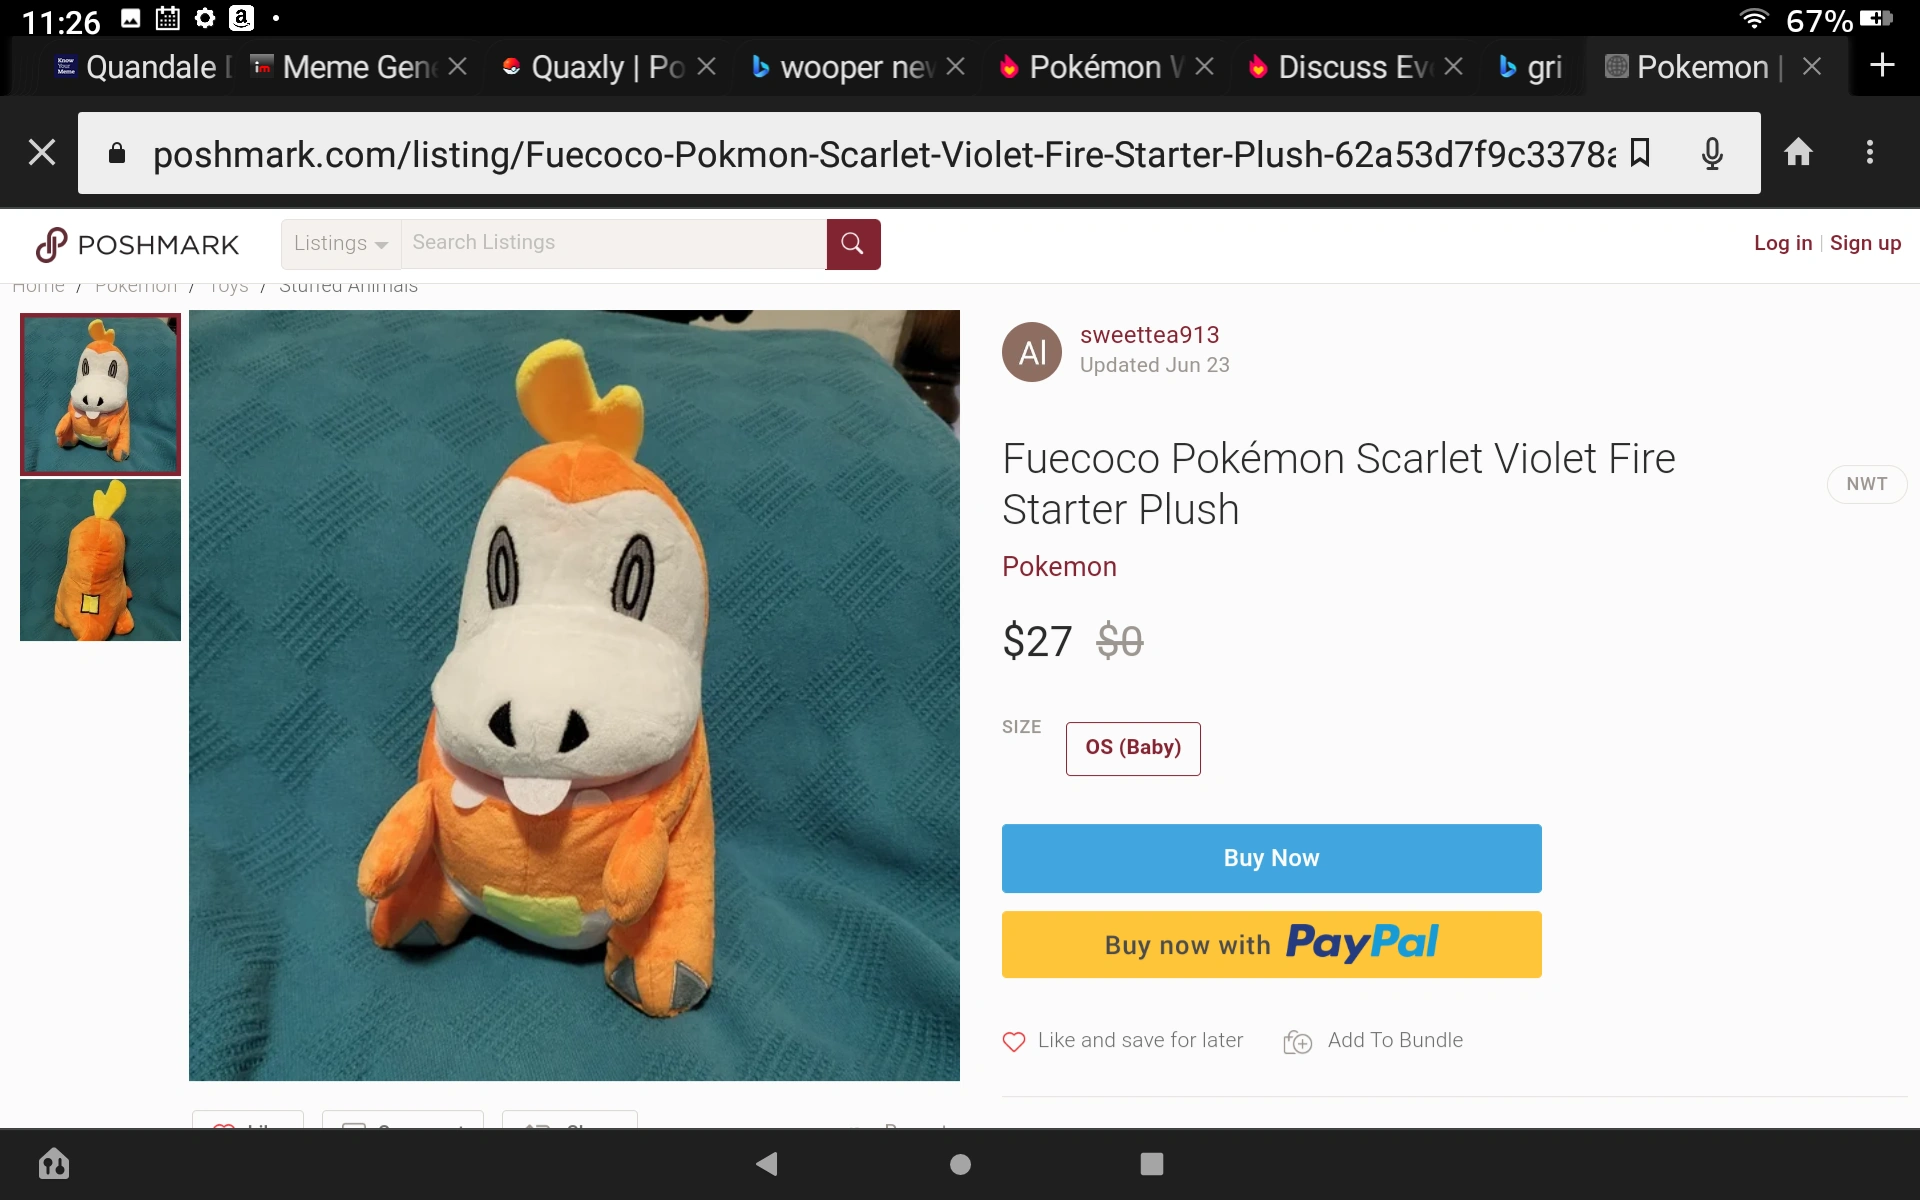Viewport: 1920px width, 1200px height.
Task: Open the Pokemon brand link
Action: click(x=1058, y=566)
